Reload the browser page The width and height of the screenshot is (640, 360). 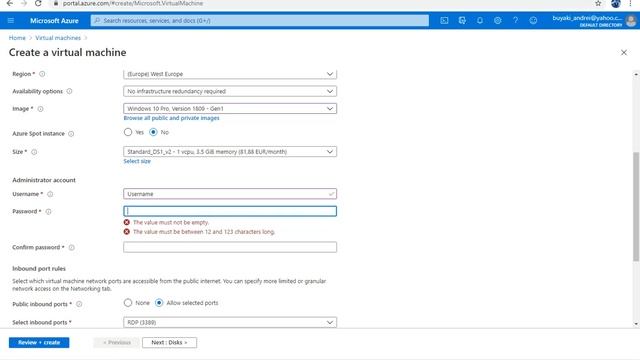(x=38, y=3)
